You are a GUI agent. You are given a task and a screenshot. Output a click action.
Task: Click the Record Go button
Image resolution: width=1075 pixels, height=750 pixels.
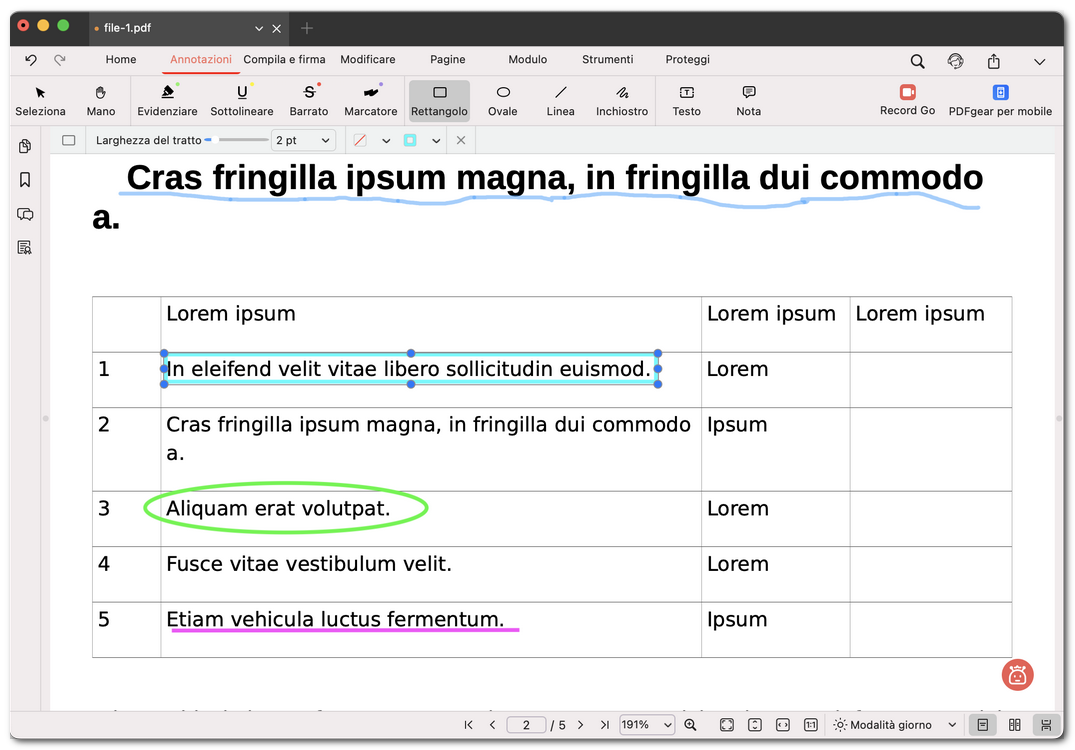(907, 100)
